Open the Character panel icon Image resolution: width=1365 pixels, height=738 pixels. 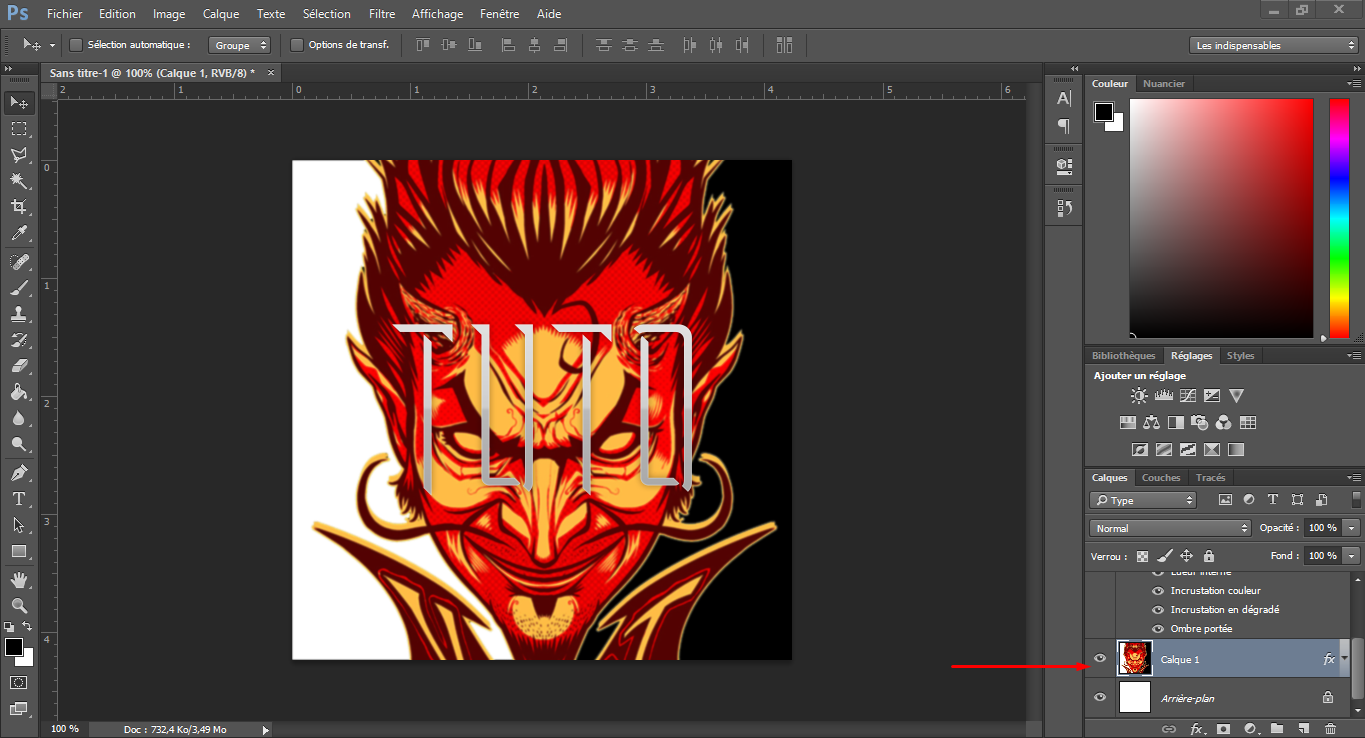coord(1064,98)
